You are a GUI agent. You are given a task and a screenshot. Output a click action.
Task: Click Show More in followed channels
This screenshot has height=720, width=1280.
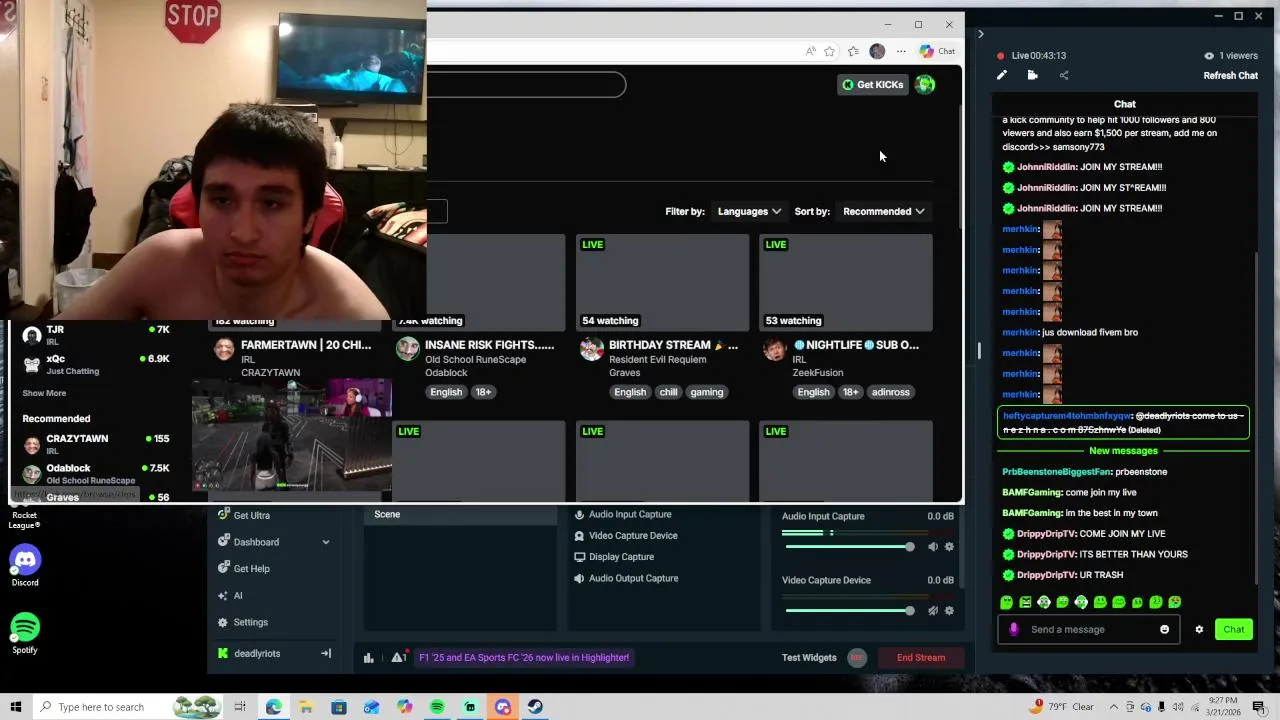pyautogui.click(x=44, y=393)
